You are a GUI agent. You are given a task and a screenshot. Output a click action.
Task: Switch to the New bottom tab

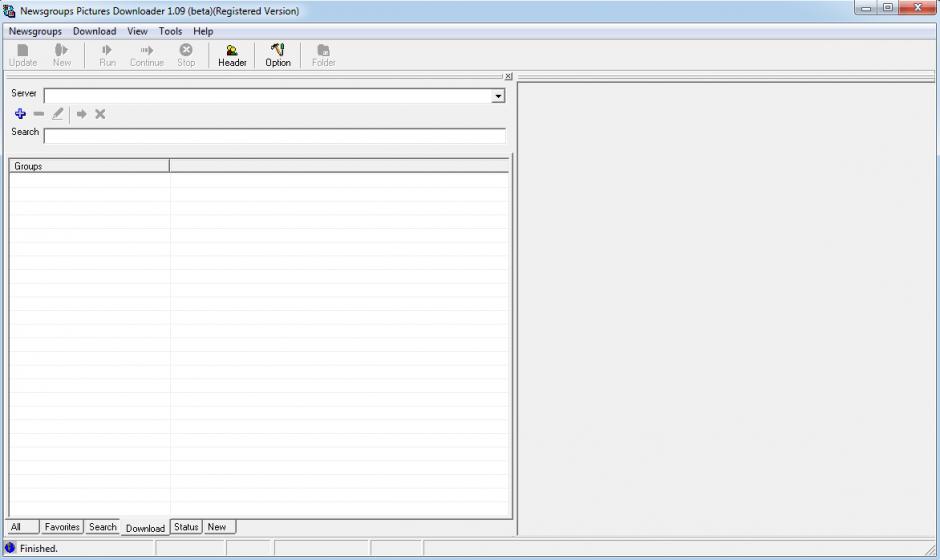pos(219,527)
